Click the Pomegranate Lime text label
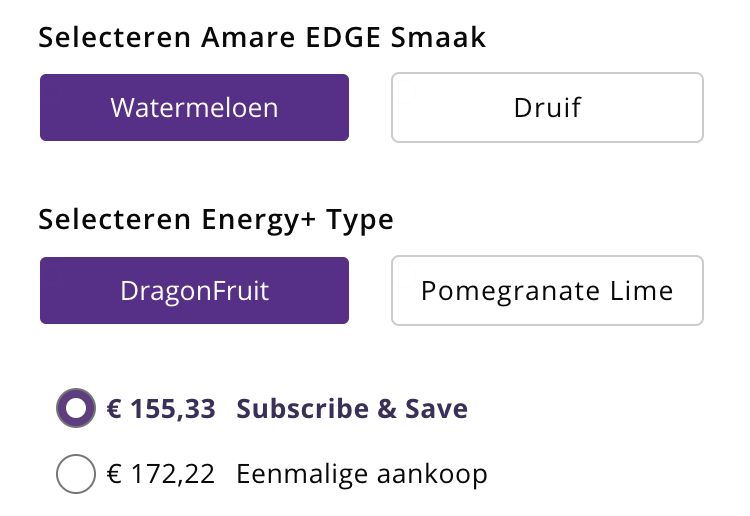Screen dimensions: 750x516 [547, 290]
